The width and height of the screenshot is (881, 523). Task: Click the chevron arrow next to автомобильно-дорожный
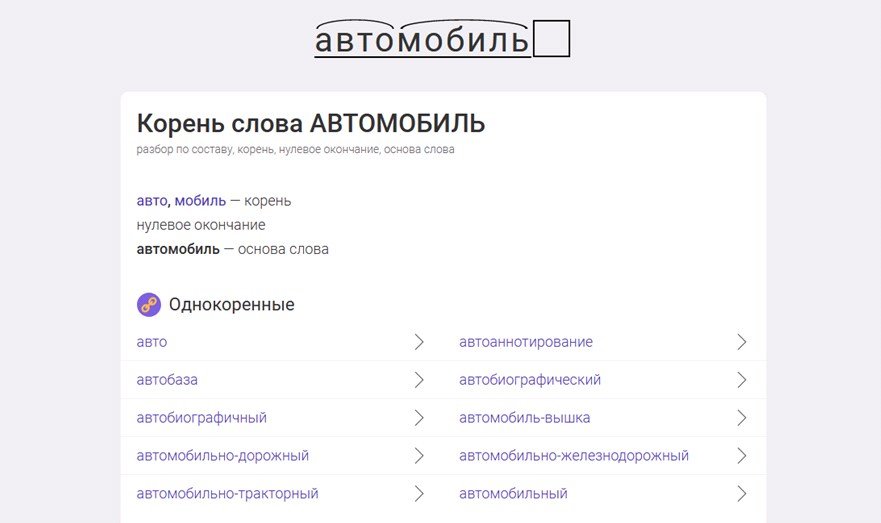[x=419, y=456]
